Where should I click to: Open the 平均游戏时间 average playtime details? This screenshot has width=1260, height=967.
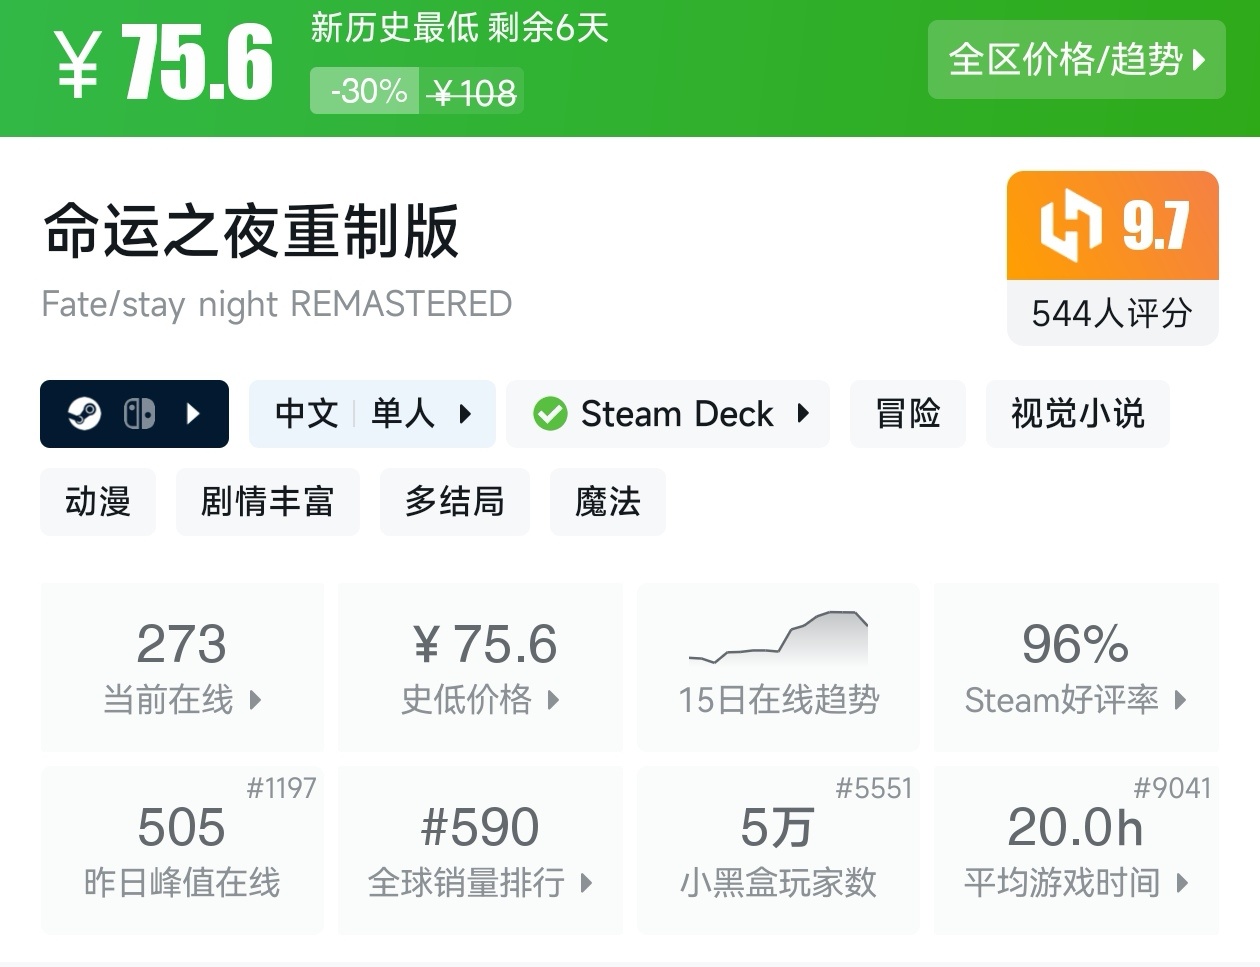click(1076, 850)
